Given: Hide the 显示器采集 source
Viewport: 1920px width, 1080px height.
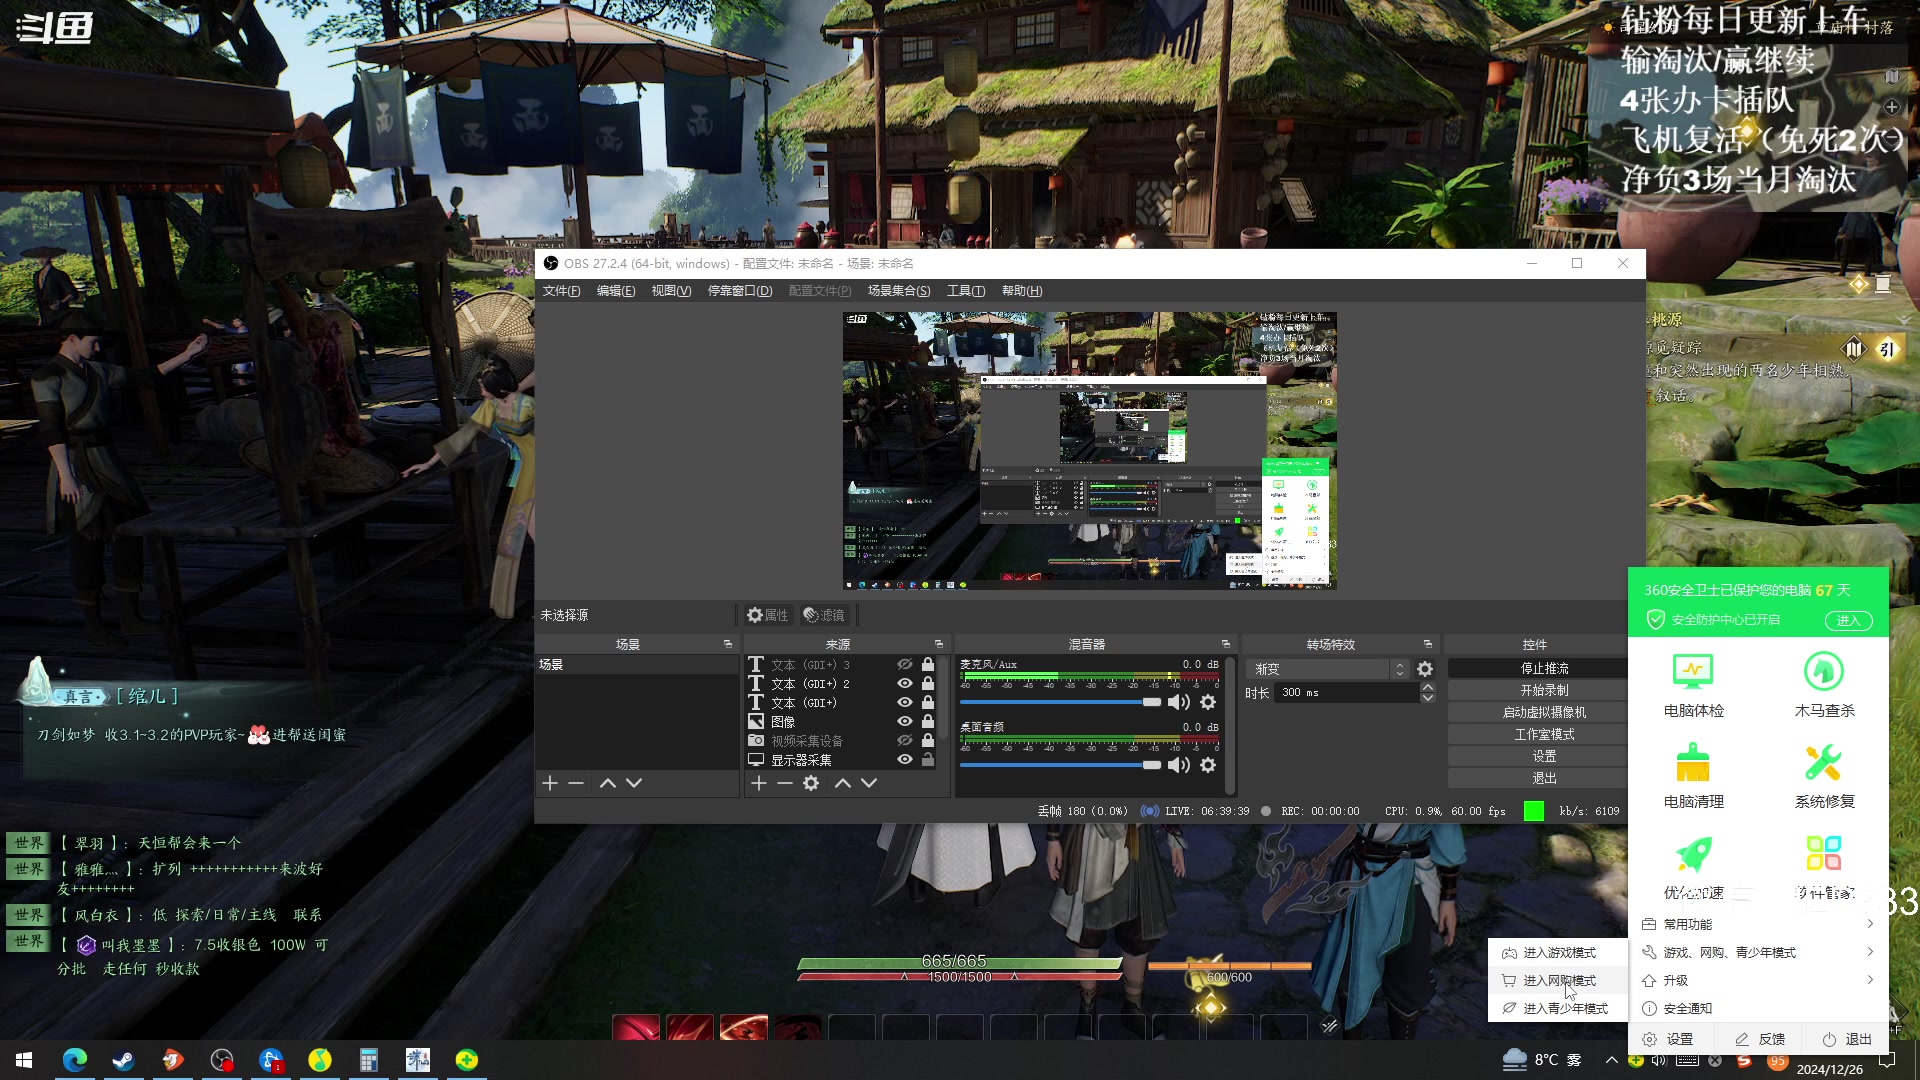Looking at the screenshot, I should 905,760.
